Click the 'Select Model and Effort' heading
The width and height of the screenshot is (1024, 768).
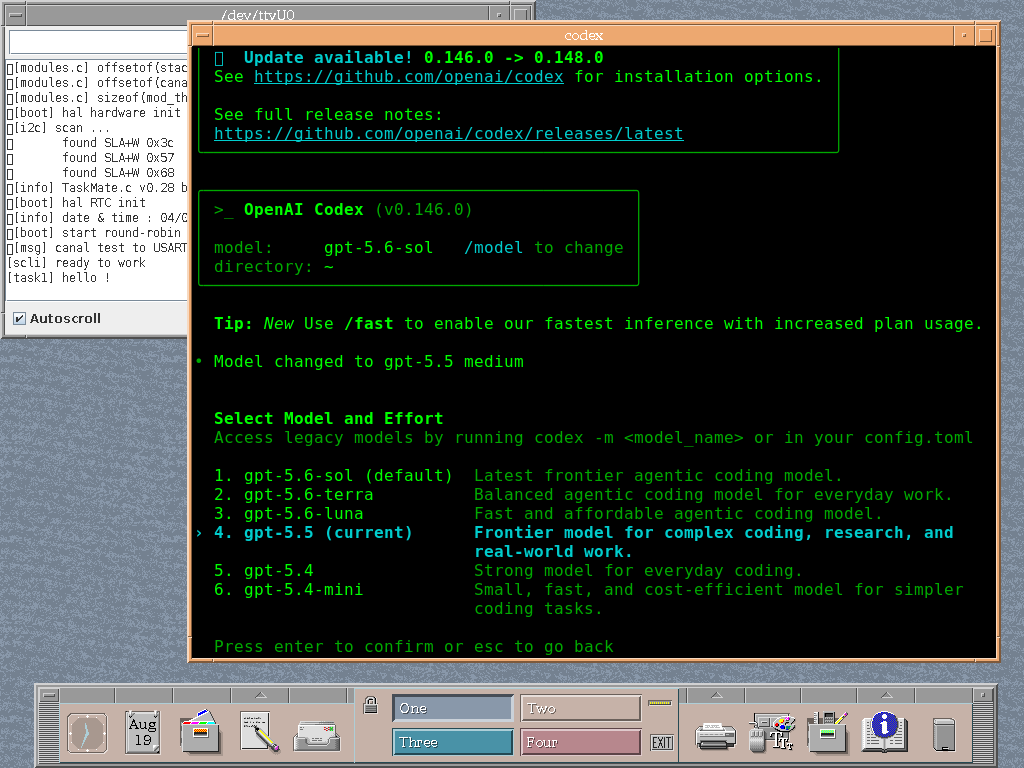(328, 418)
